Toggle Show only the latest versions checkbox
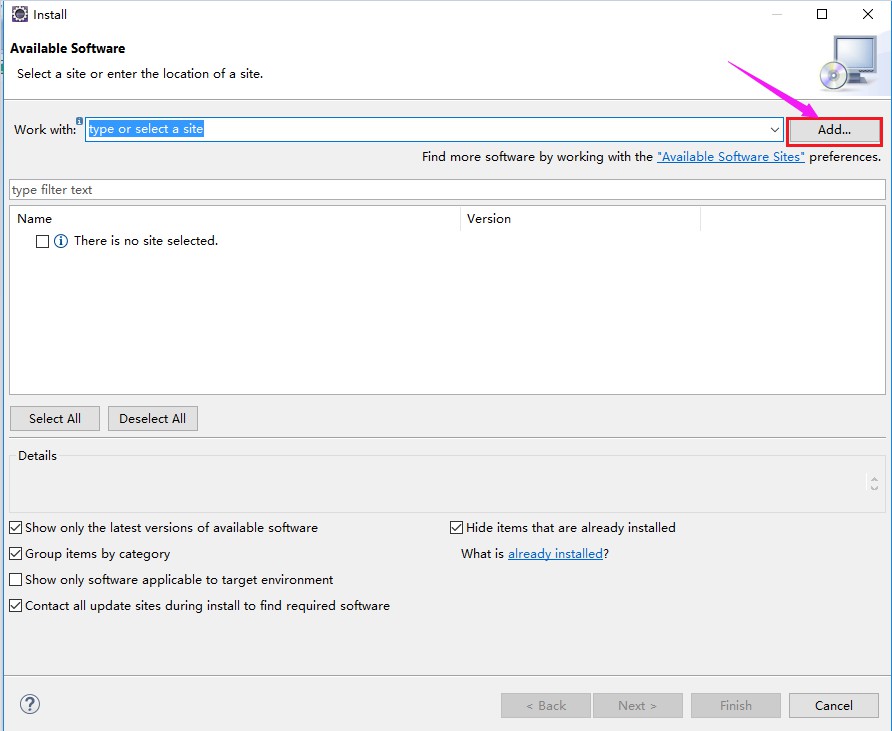The height and width of the screenshot is (731, 892). [x=16, y=528]
